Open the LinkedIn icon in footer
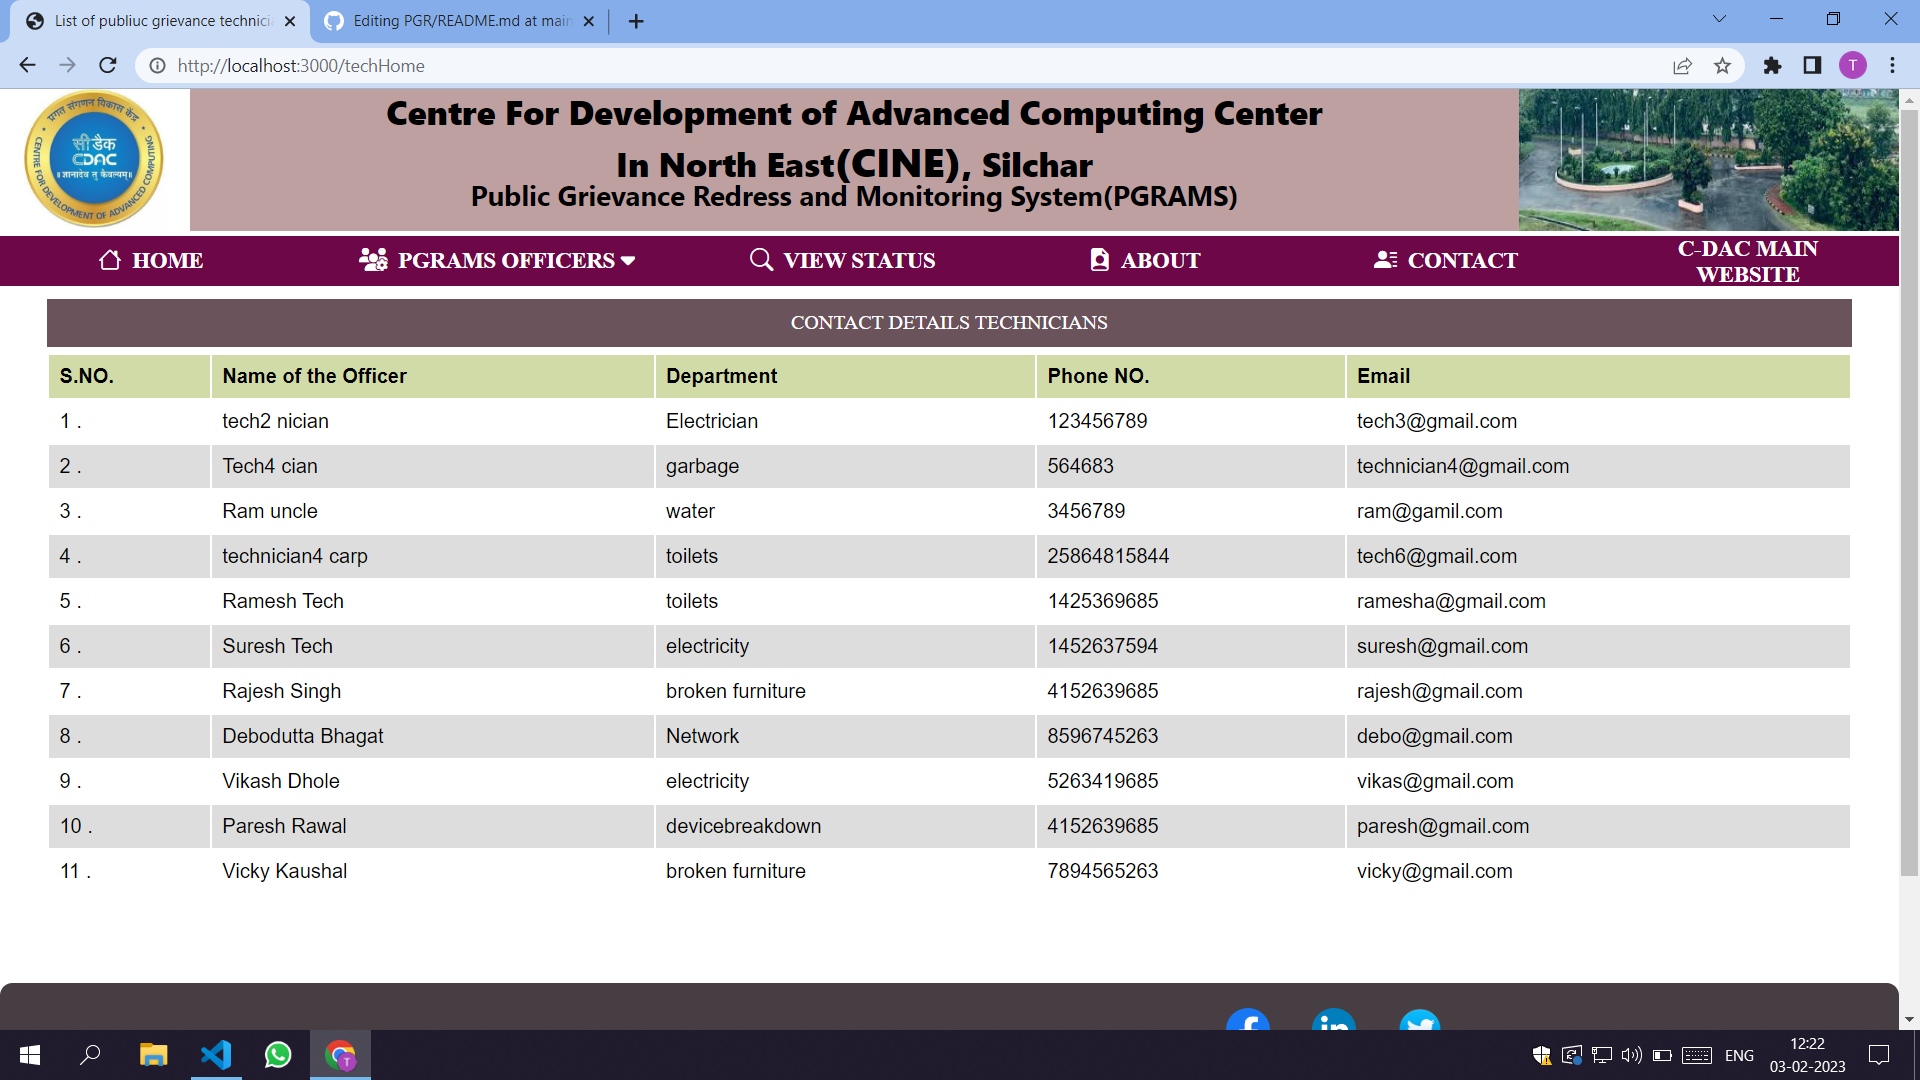The height and width of the screenshot is (1080, 1920). tap(1333, 1022)
